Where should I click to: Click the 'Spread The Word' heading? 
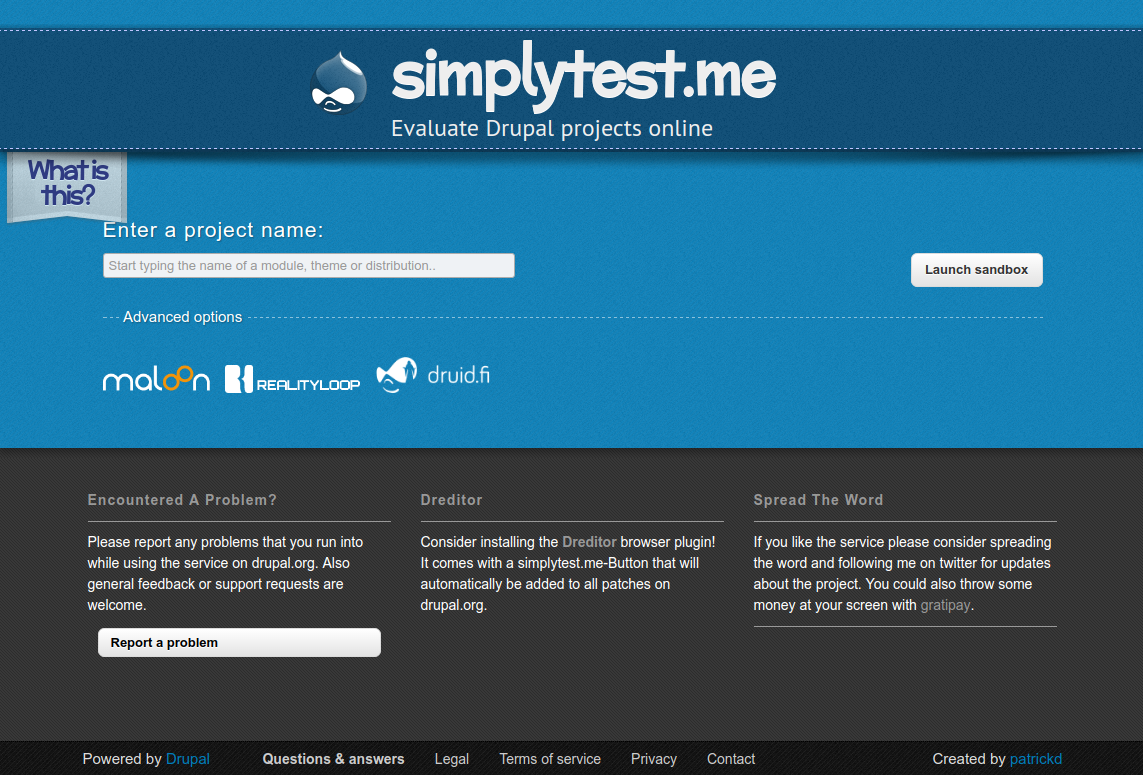click(818, 500)
